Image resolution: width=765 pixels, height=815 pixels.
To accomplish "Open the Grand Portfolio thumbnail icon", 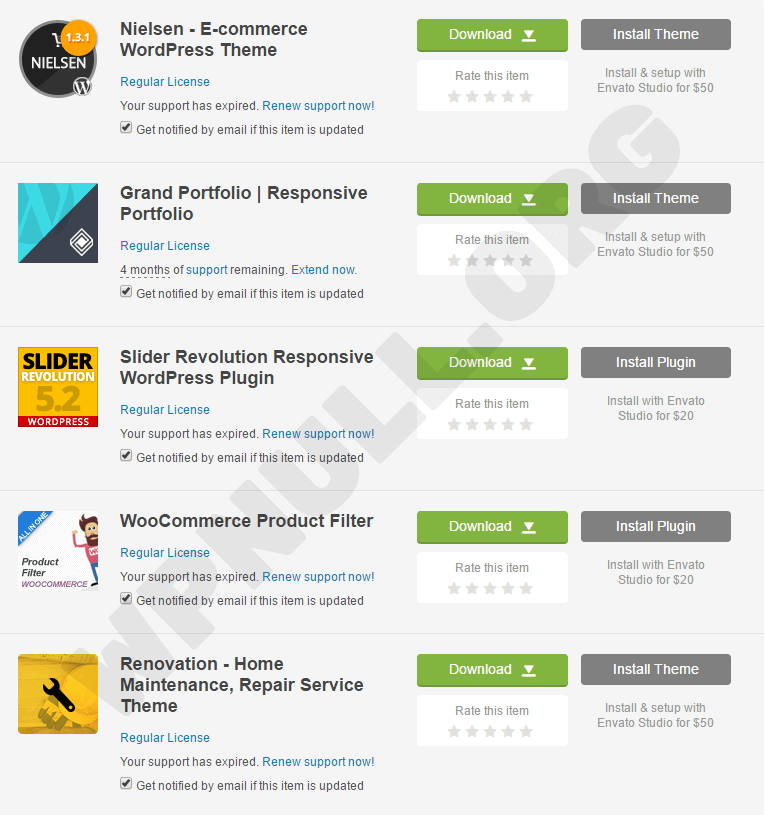I will pyautogui.click(x=58, y=223).
